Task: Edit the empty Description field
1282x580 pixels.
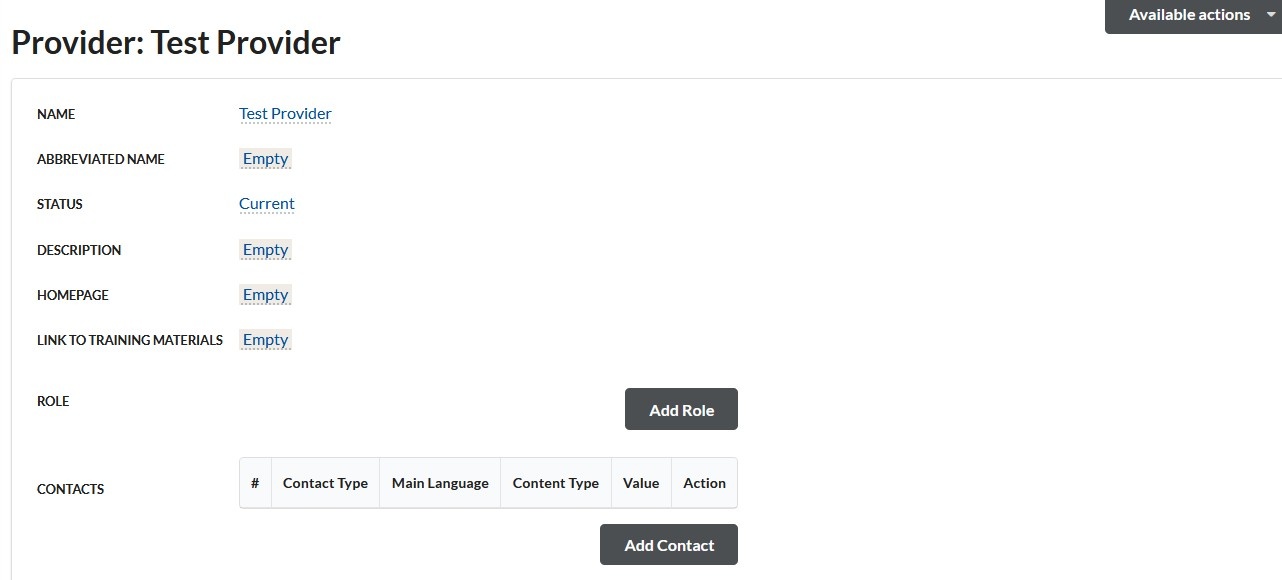Action: (x=265, y=250)
